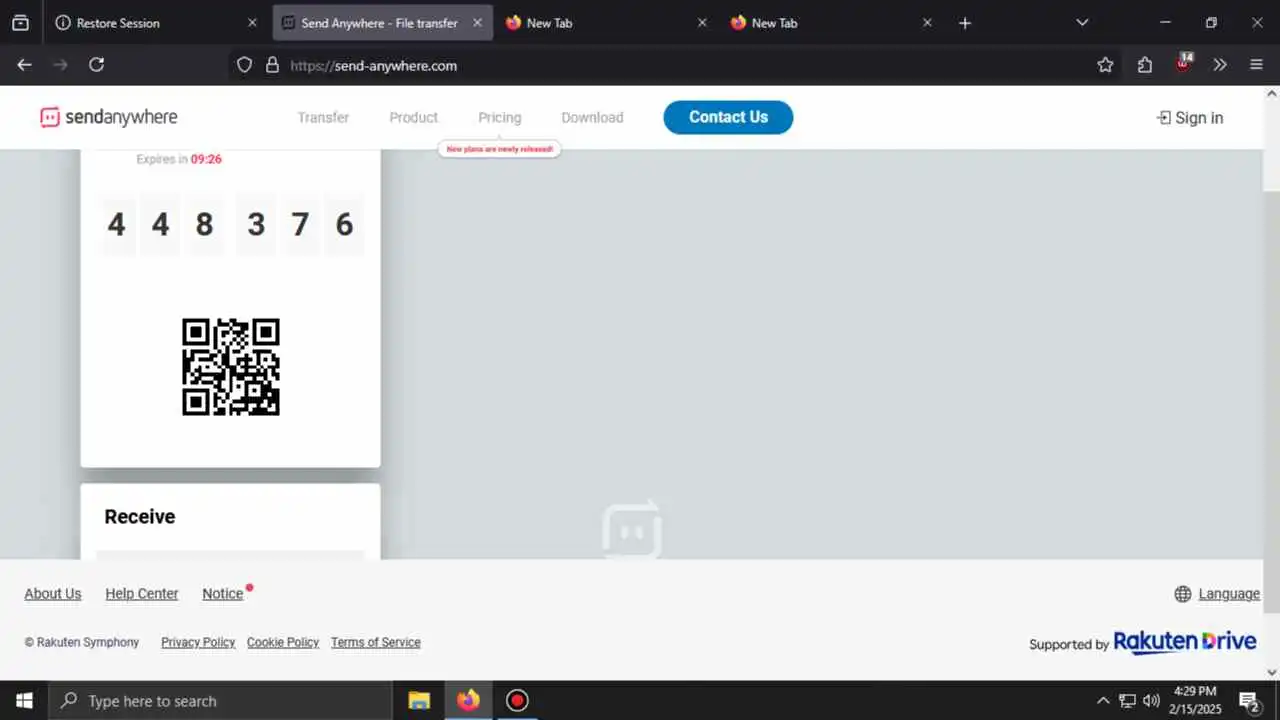Open the Transfer menu item
Screen dimensions: 1280x720
(x=323, y=117)
